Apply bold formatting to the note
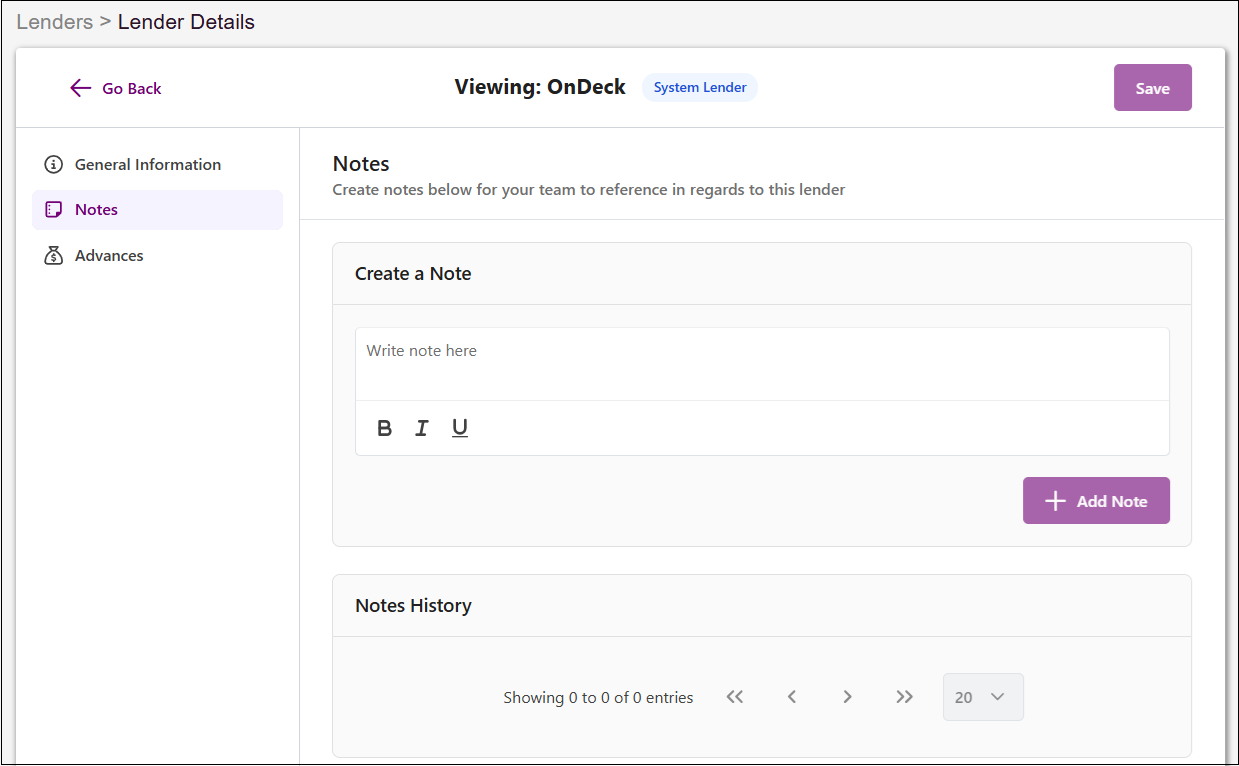This screenshot has width=1239, height=766. coord(384,428)
